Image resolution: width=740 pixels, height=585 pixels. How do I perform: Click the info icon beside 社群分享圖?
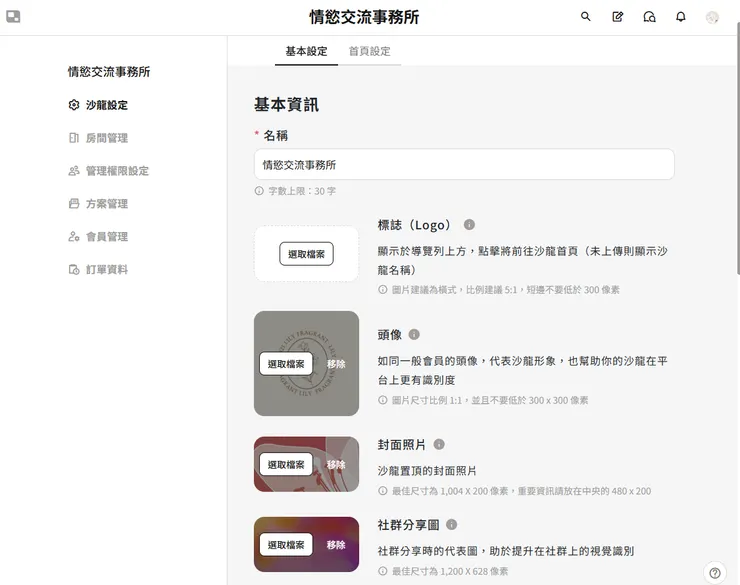click(452, 525)
